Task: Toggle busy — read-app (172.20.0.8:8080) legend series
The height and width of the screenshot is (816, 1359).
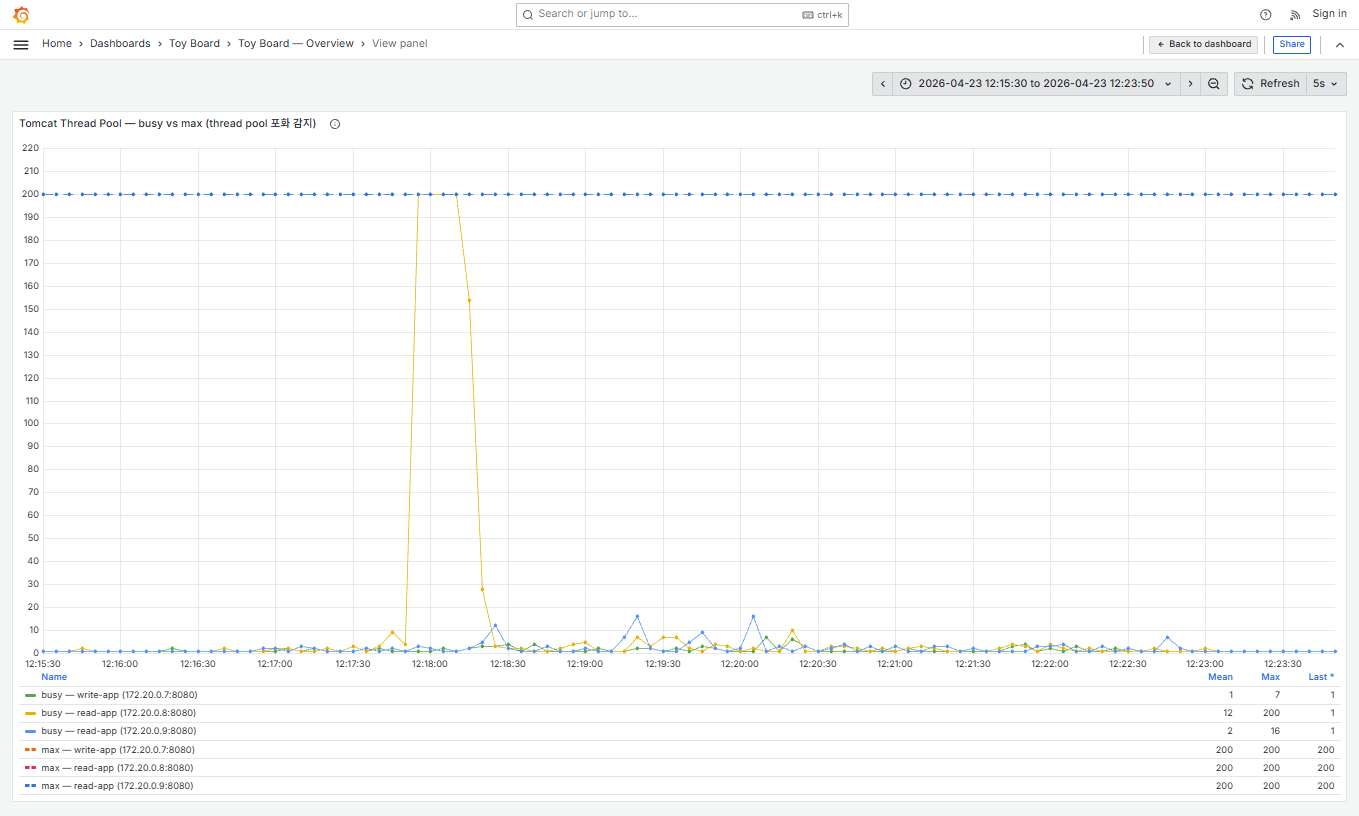Action: (118, 713)
